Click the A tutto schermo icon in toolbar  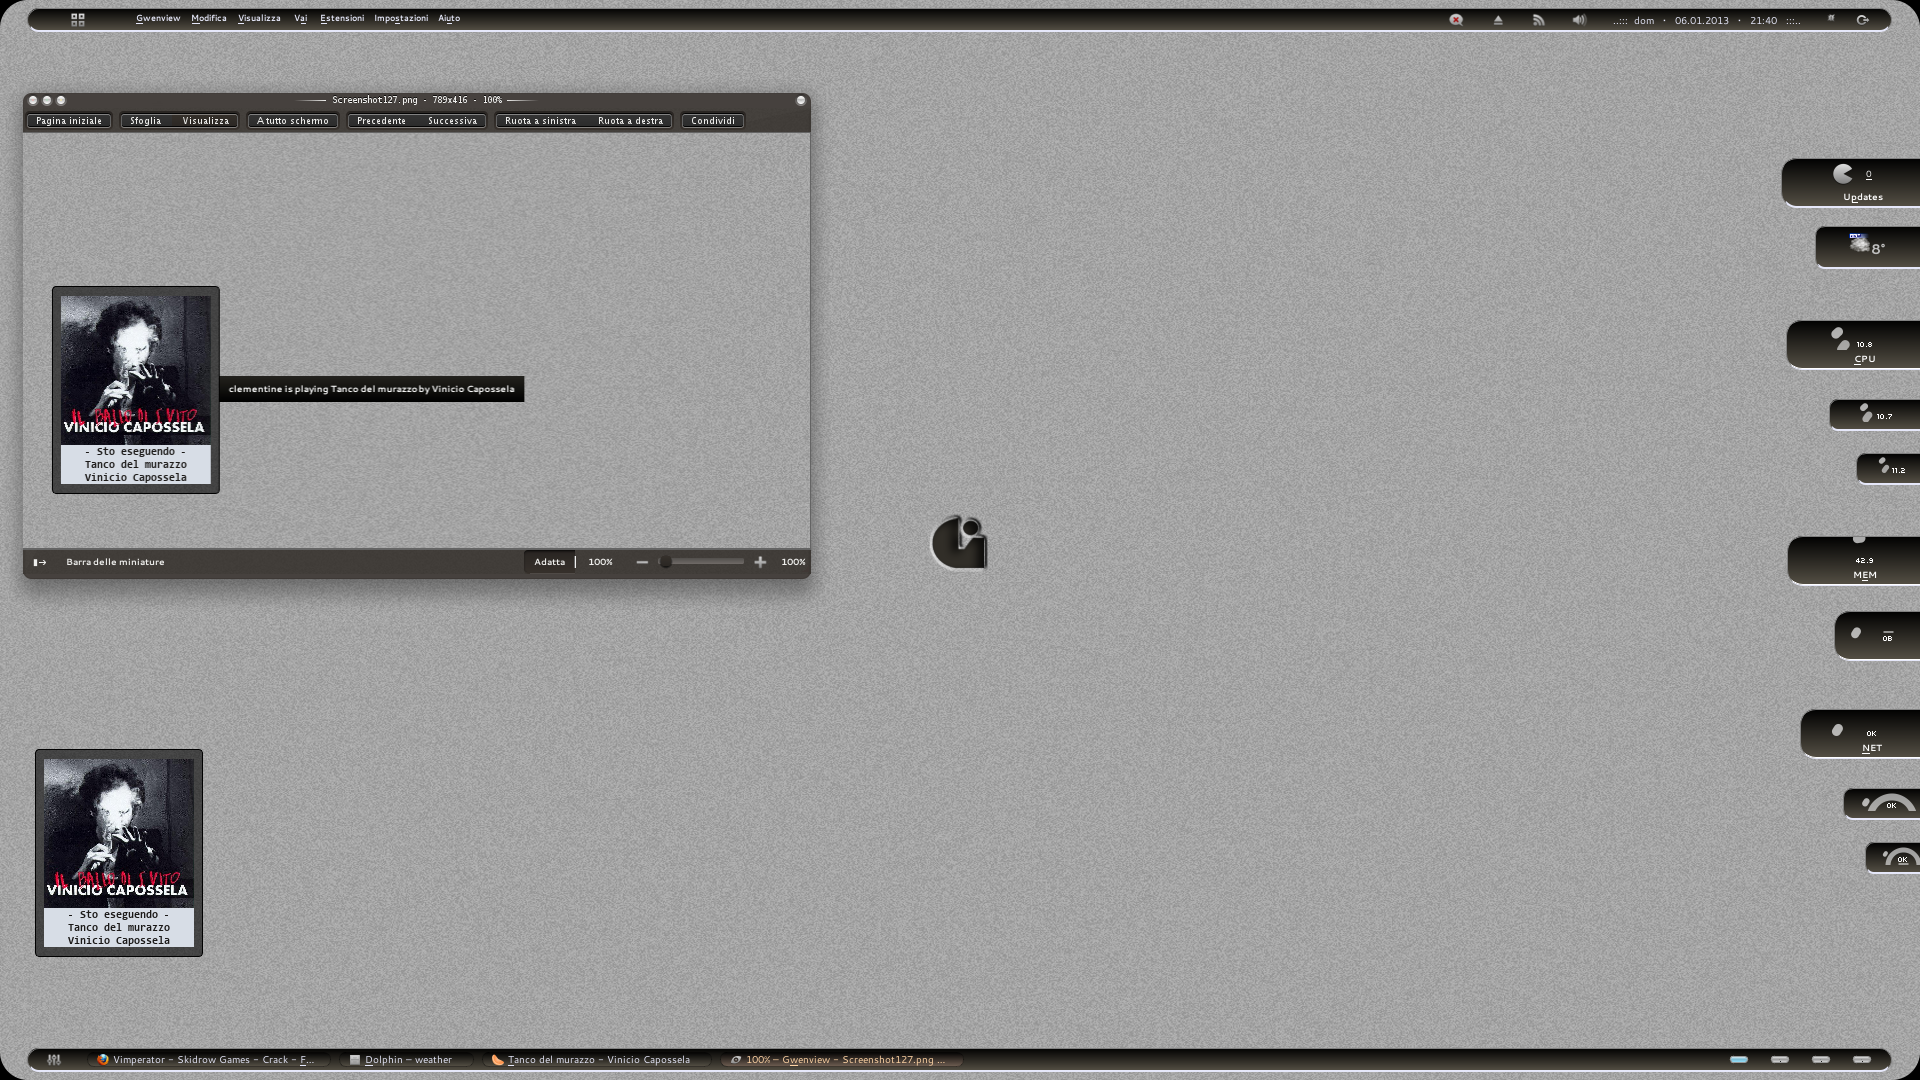[291, 120]
